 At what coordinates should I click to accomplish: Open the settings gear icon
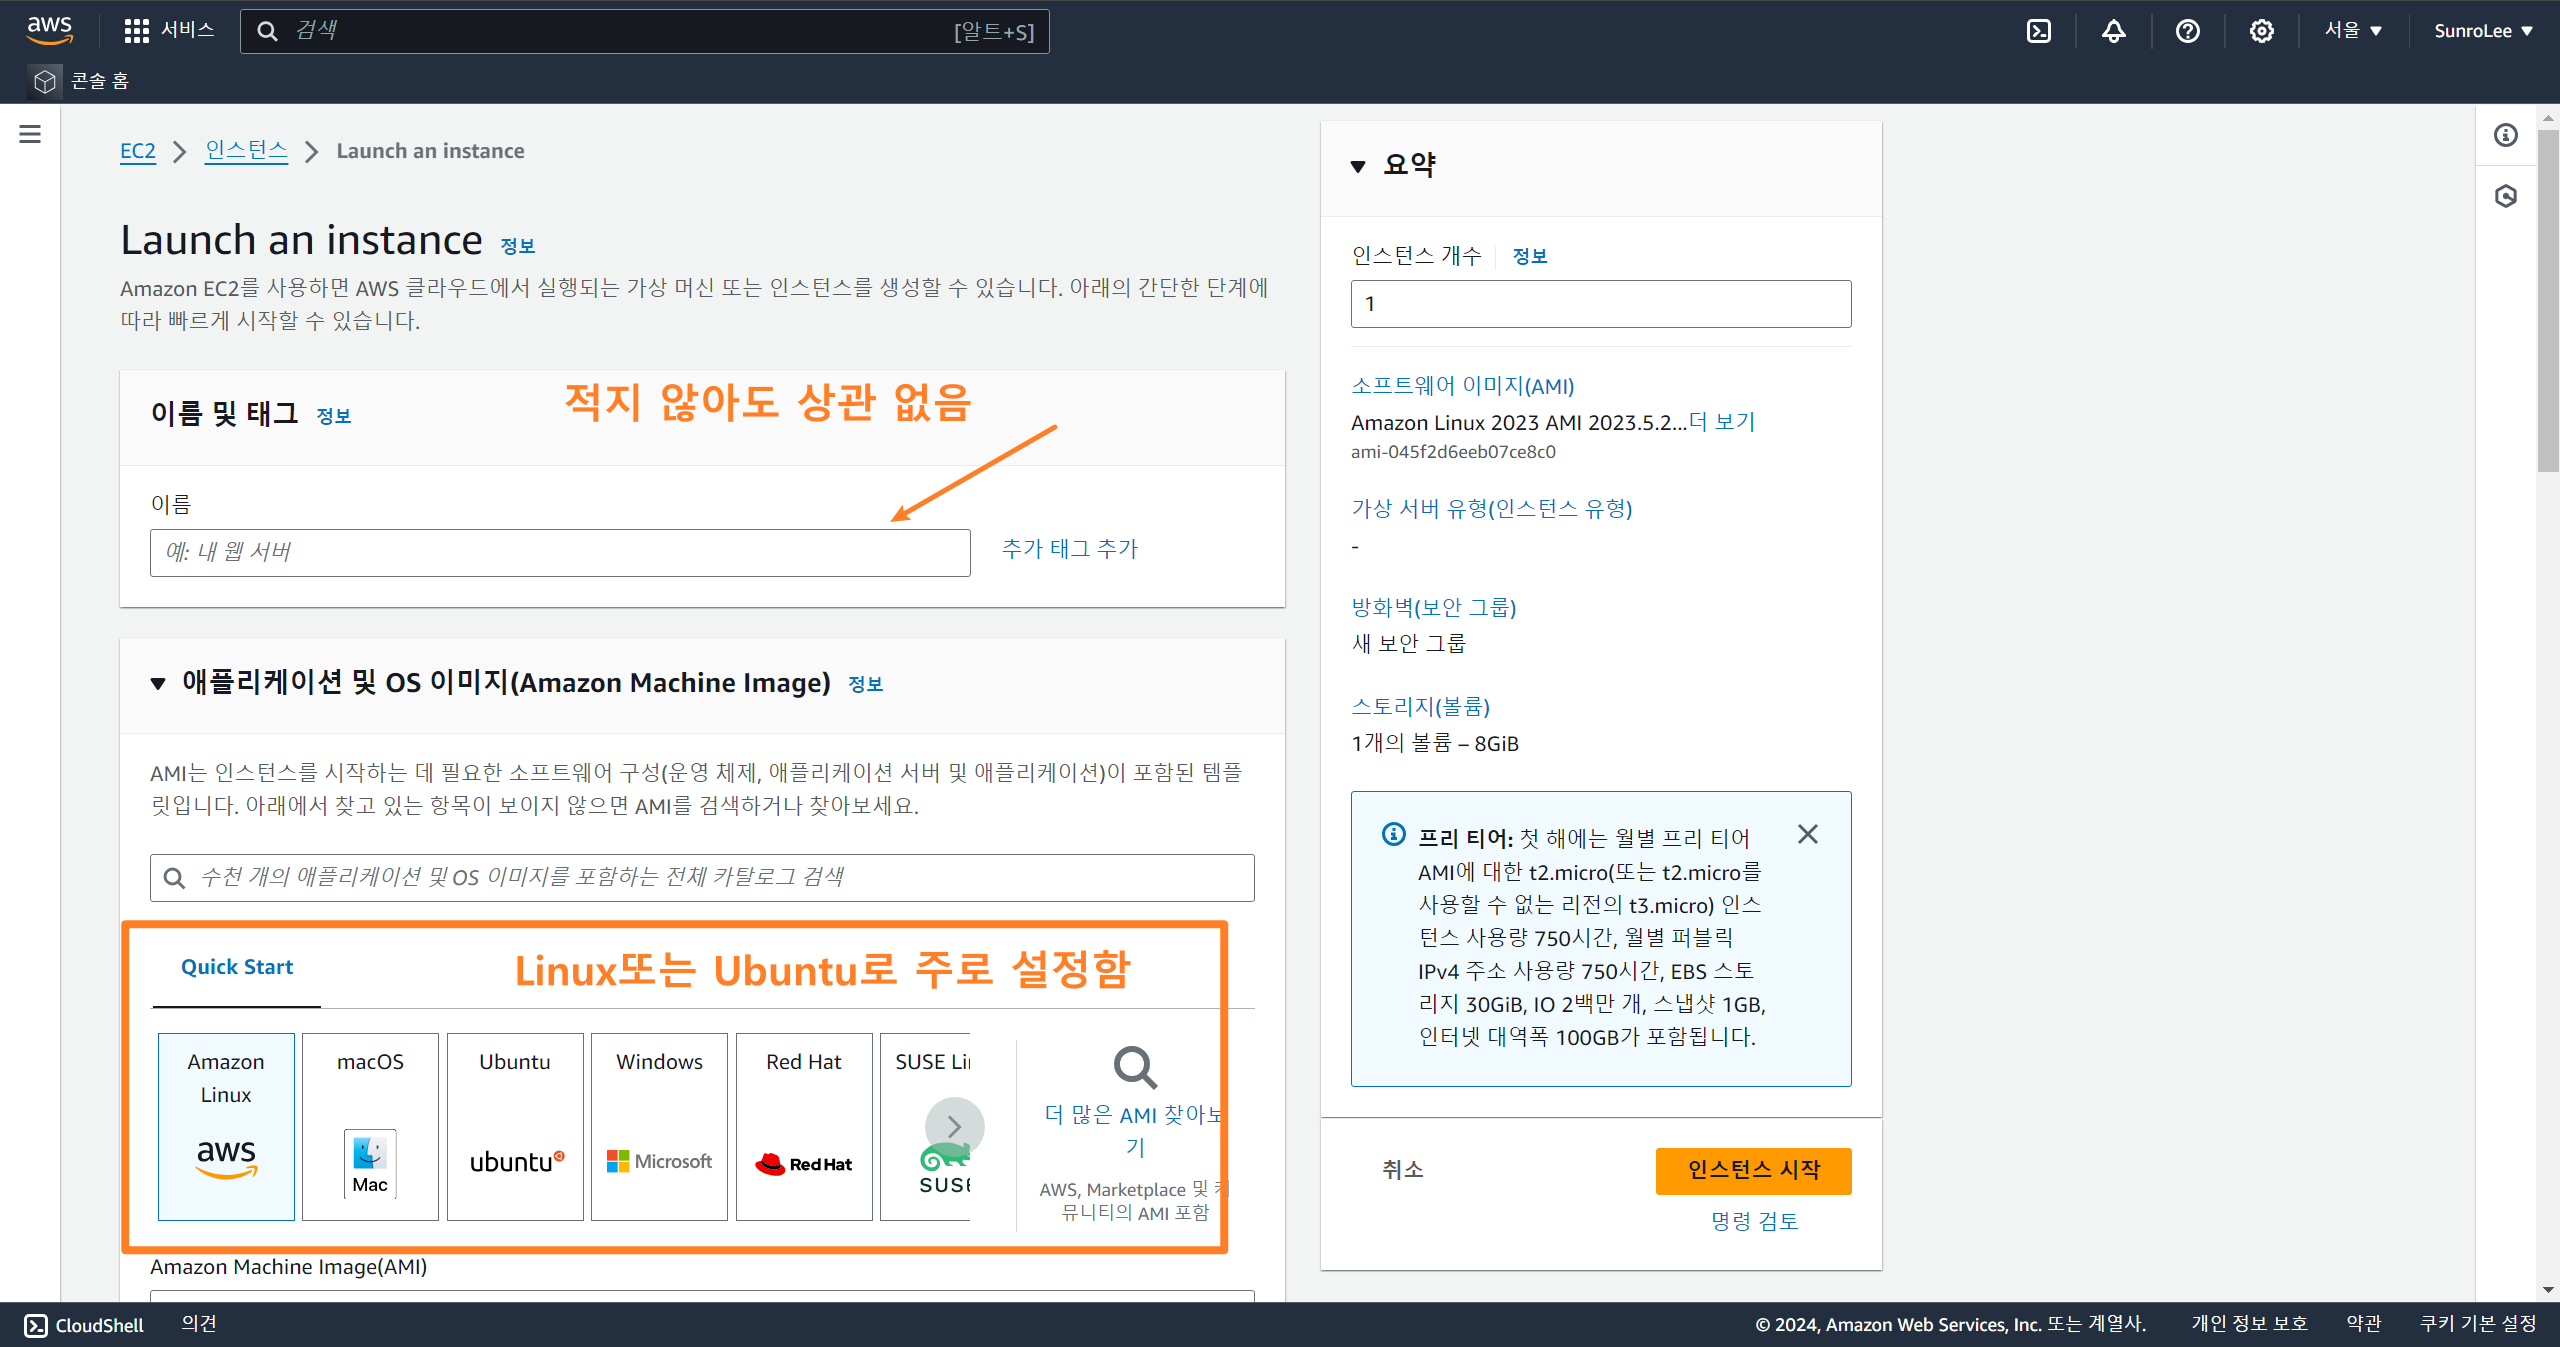tap(2261, 31)
